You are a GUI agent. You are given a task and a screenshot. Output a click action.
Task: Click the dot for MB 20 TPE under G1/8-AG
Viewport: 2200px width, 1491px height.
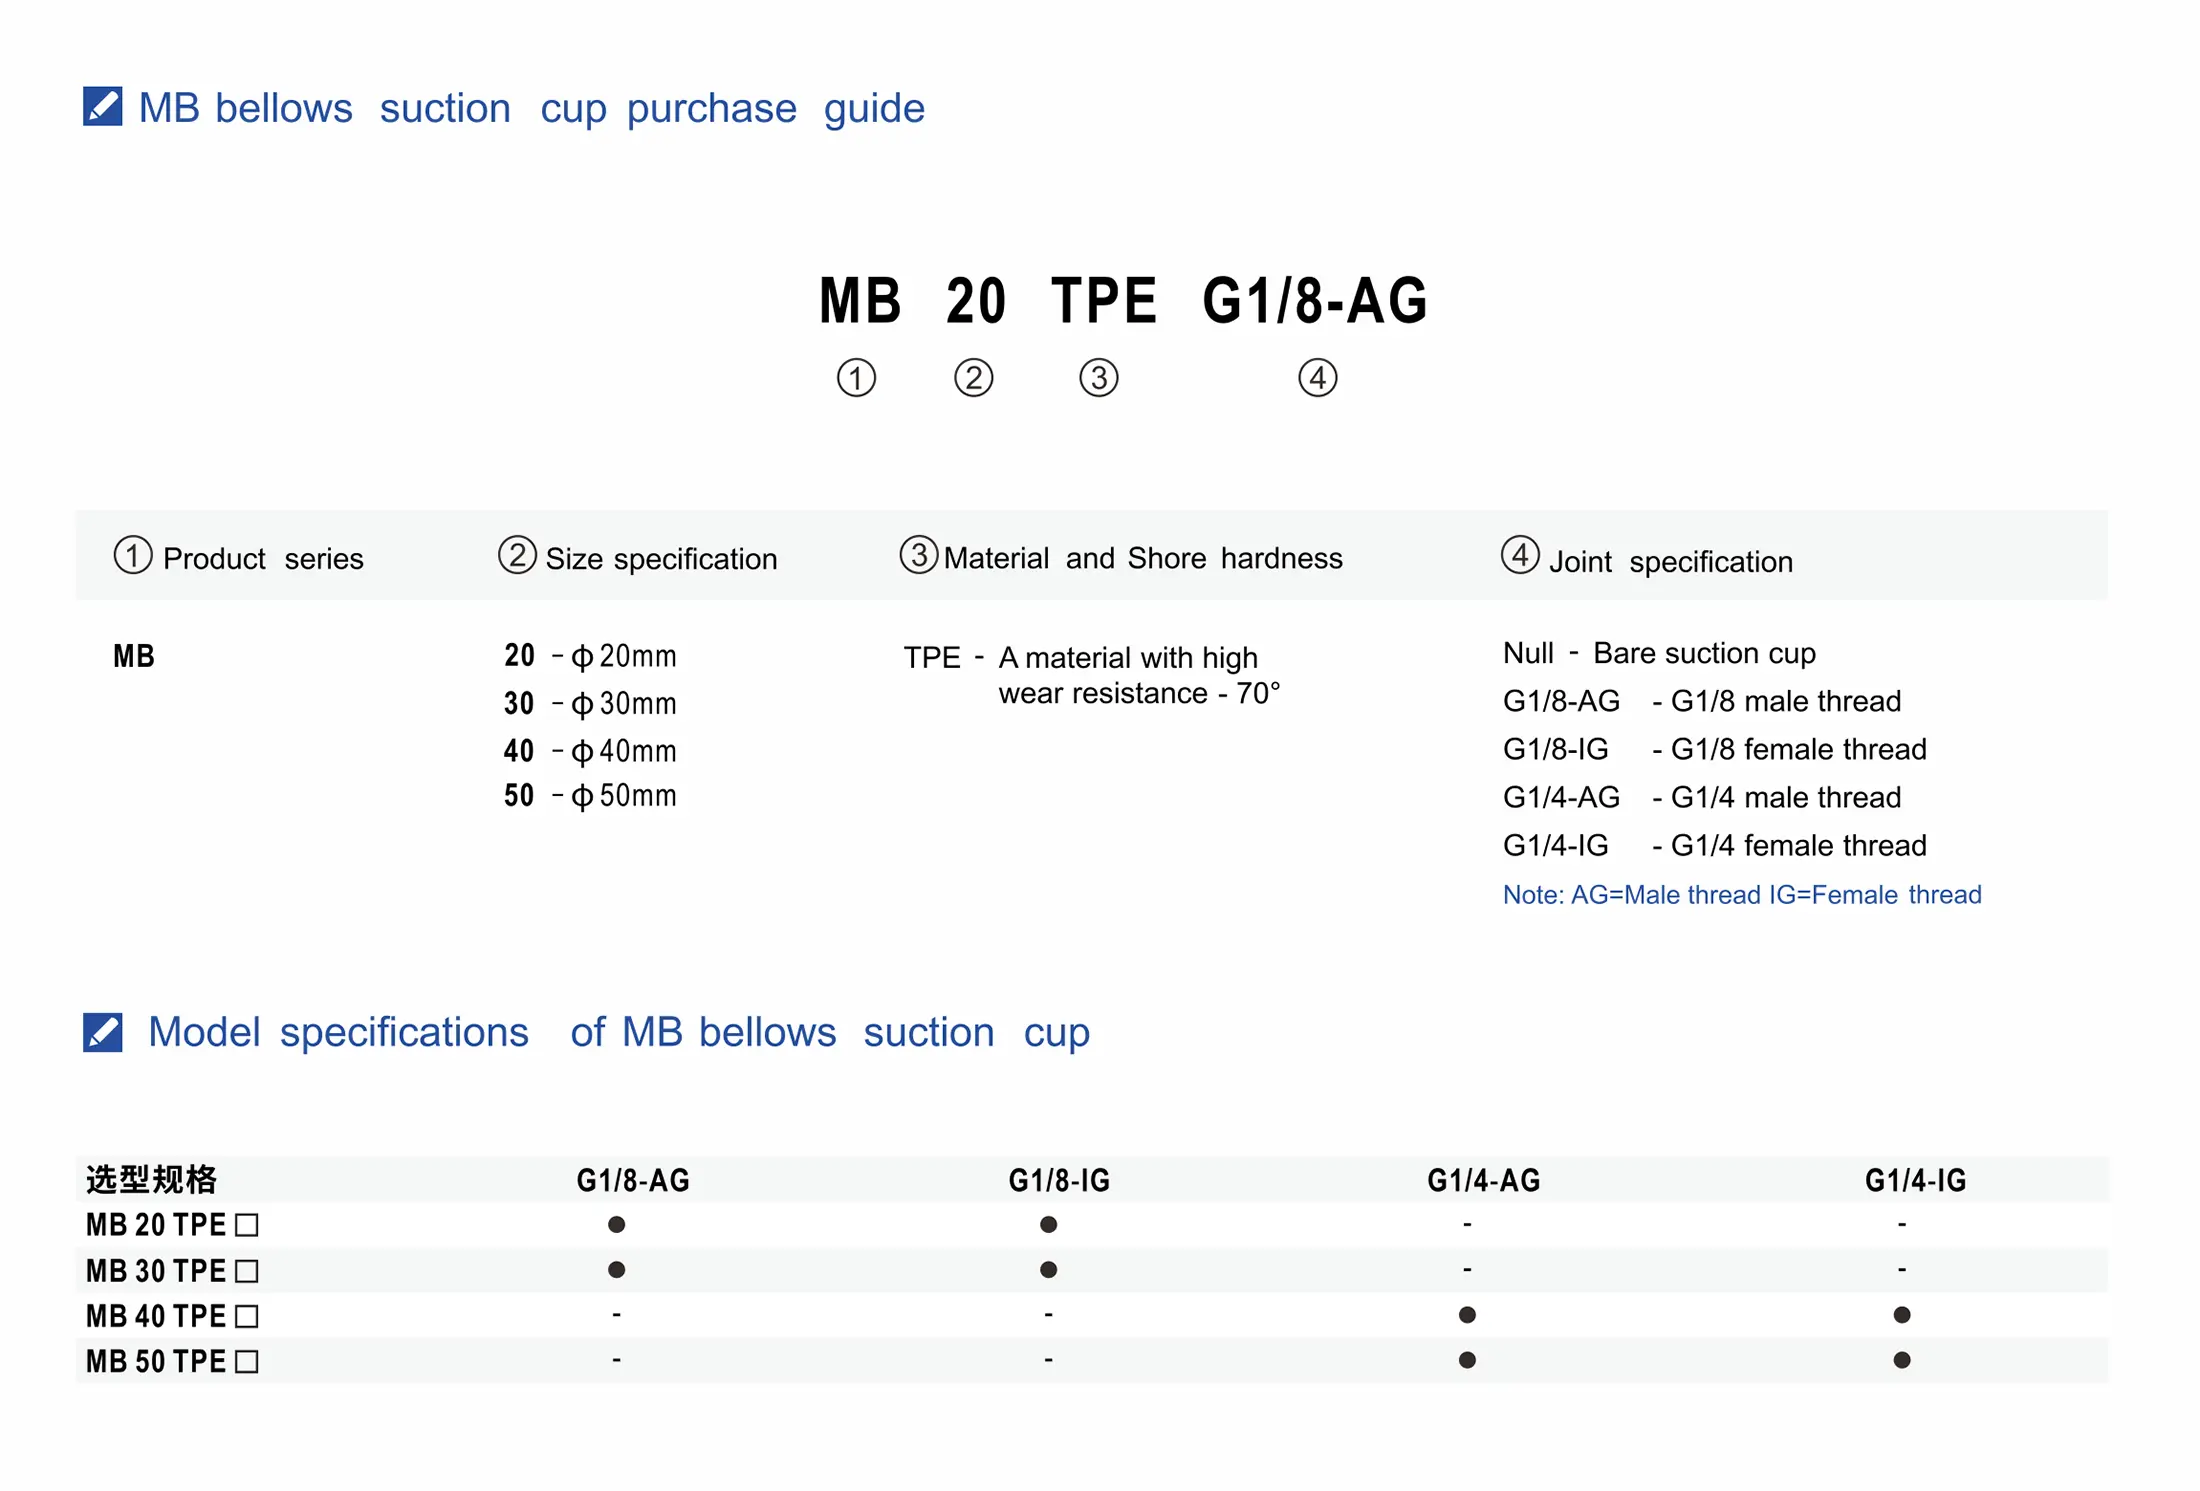pos(616,1225)
